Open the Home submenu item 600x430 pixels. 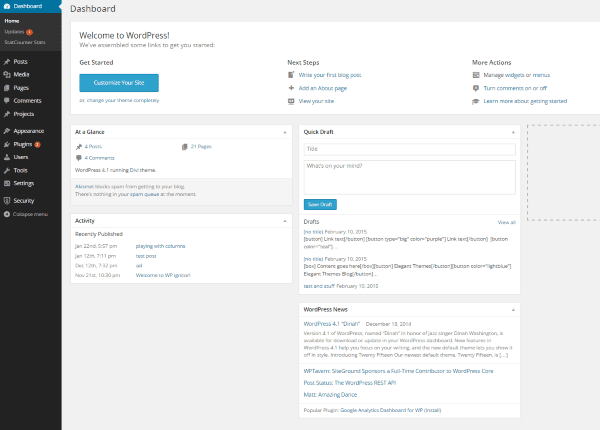click(x=12, y=21)
